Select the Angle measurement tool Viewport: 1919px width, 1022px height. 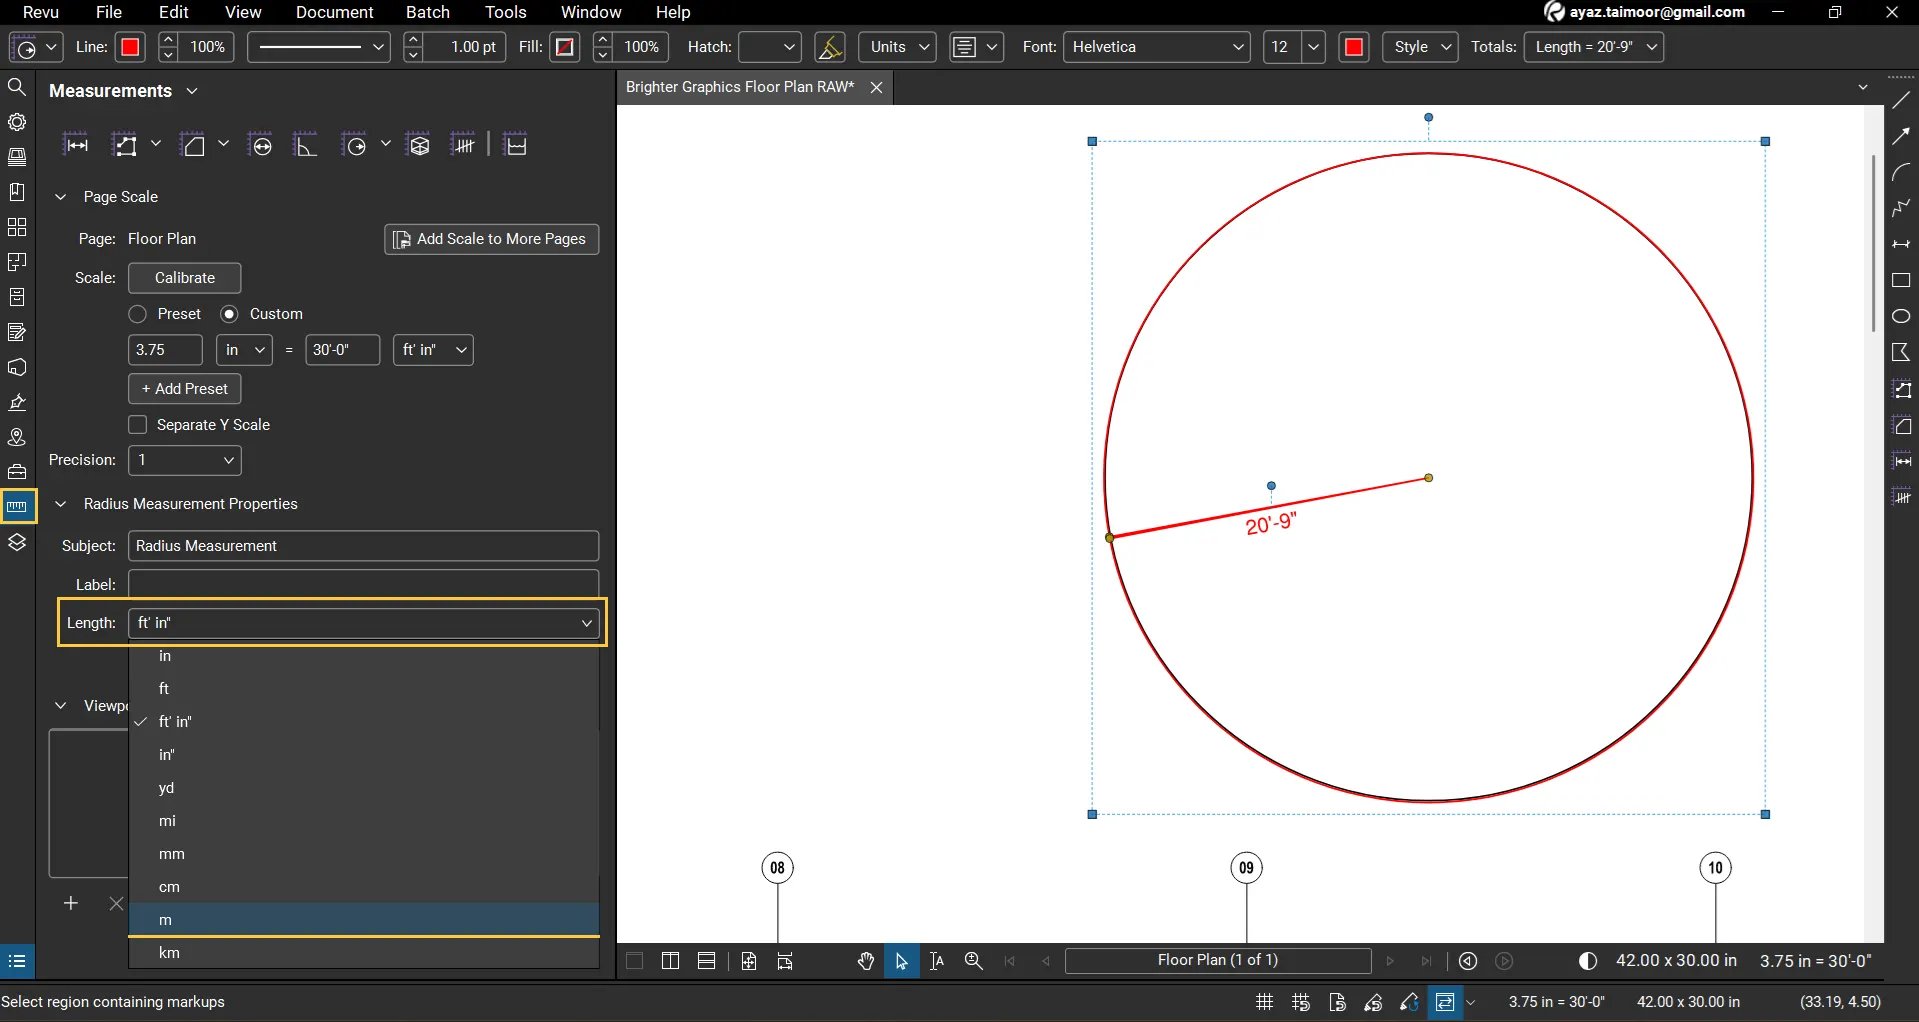(x=305, y=144)
